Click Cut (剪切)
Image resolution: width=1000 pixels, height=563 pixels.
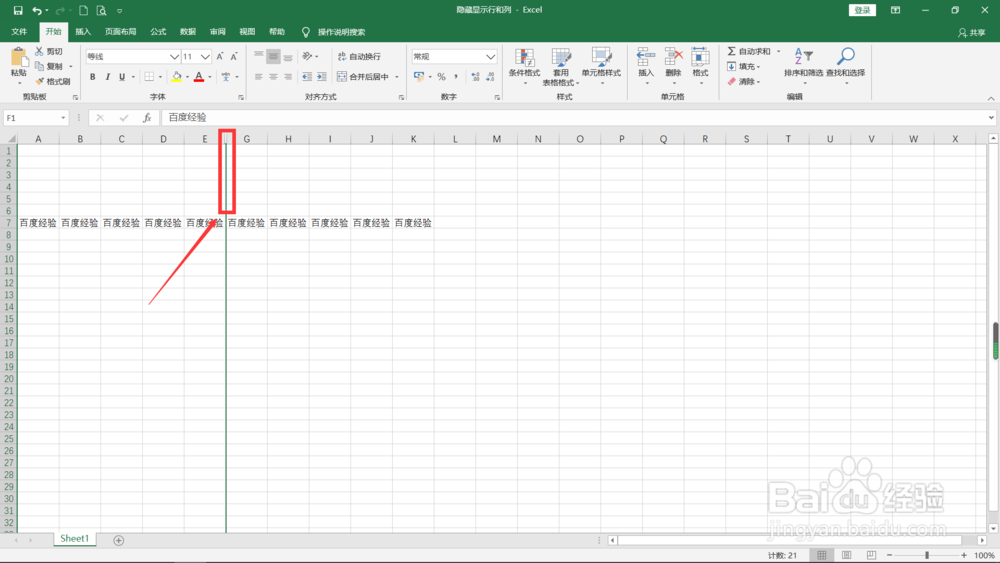(x=49, y=51)
